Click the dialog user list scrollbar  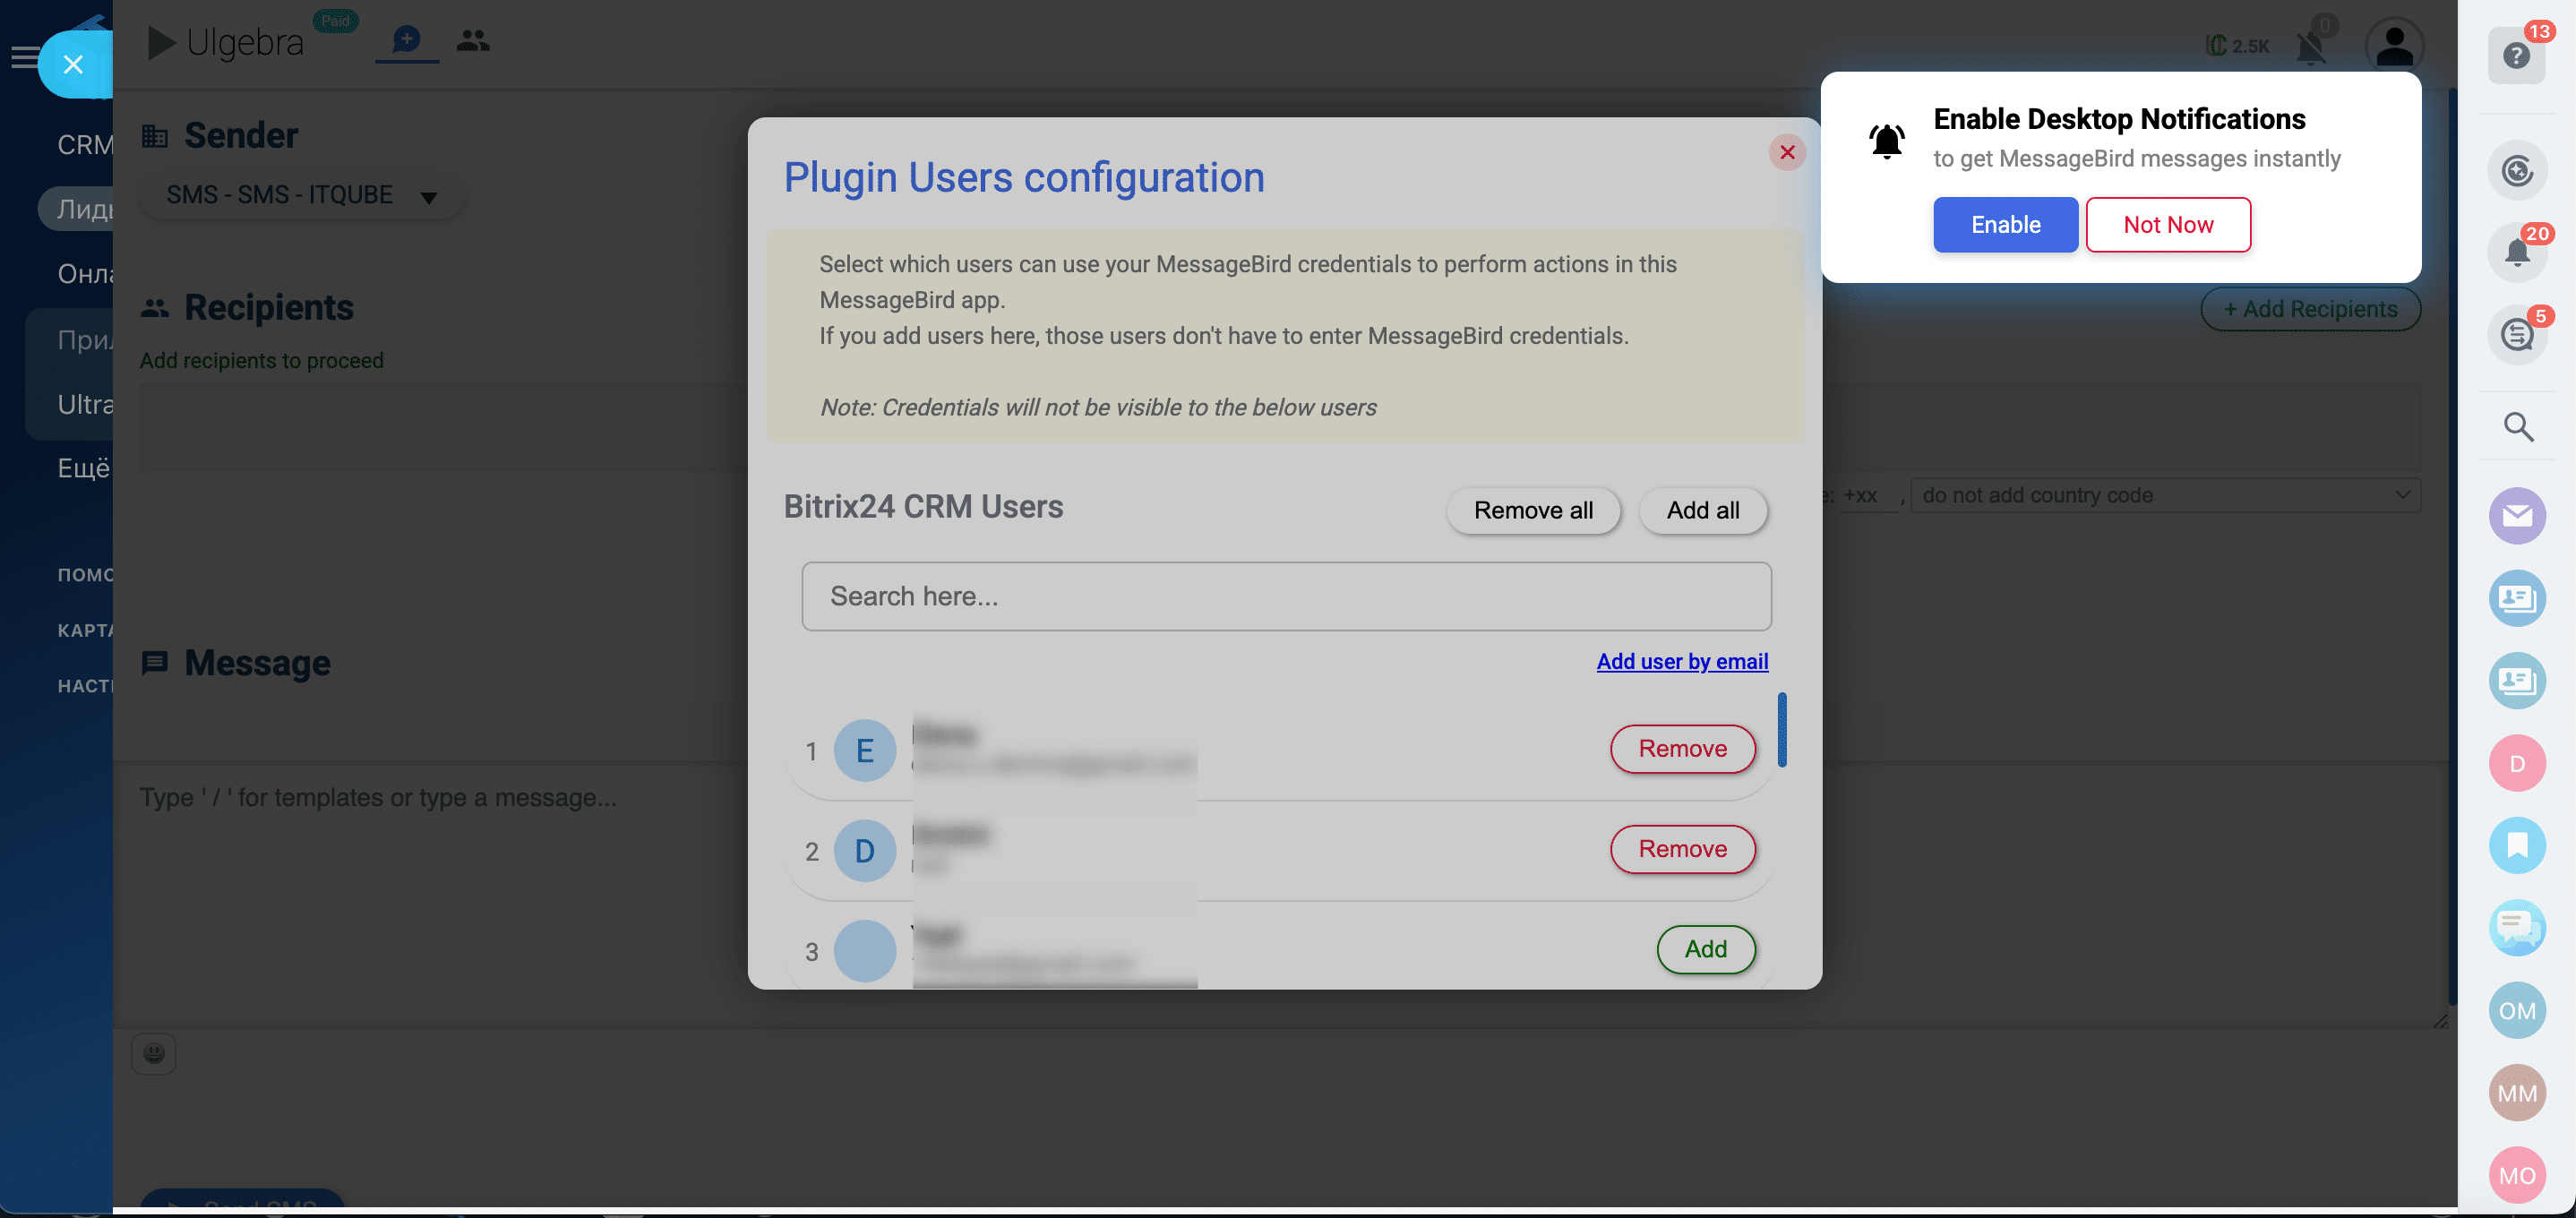(1781, 730)
